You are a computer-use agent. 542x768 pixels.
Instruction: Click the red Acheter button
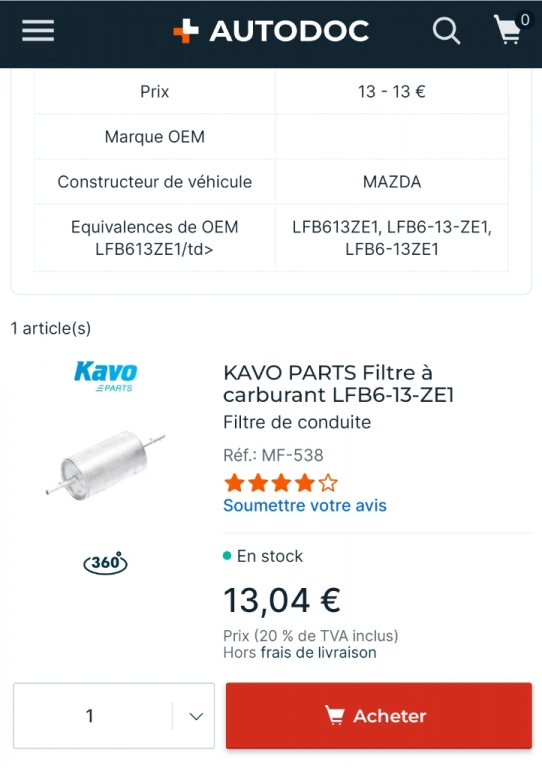point(378,716)
